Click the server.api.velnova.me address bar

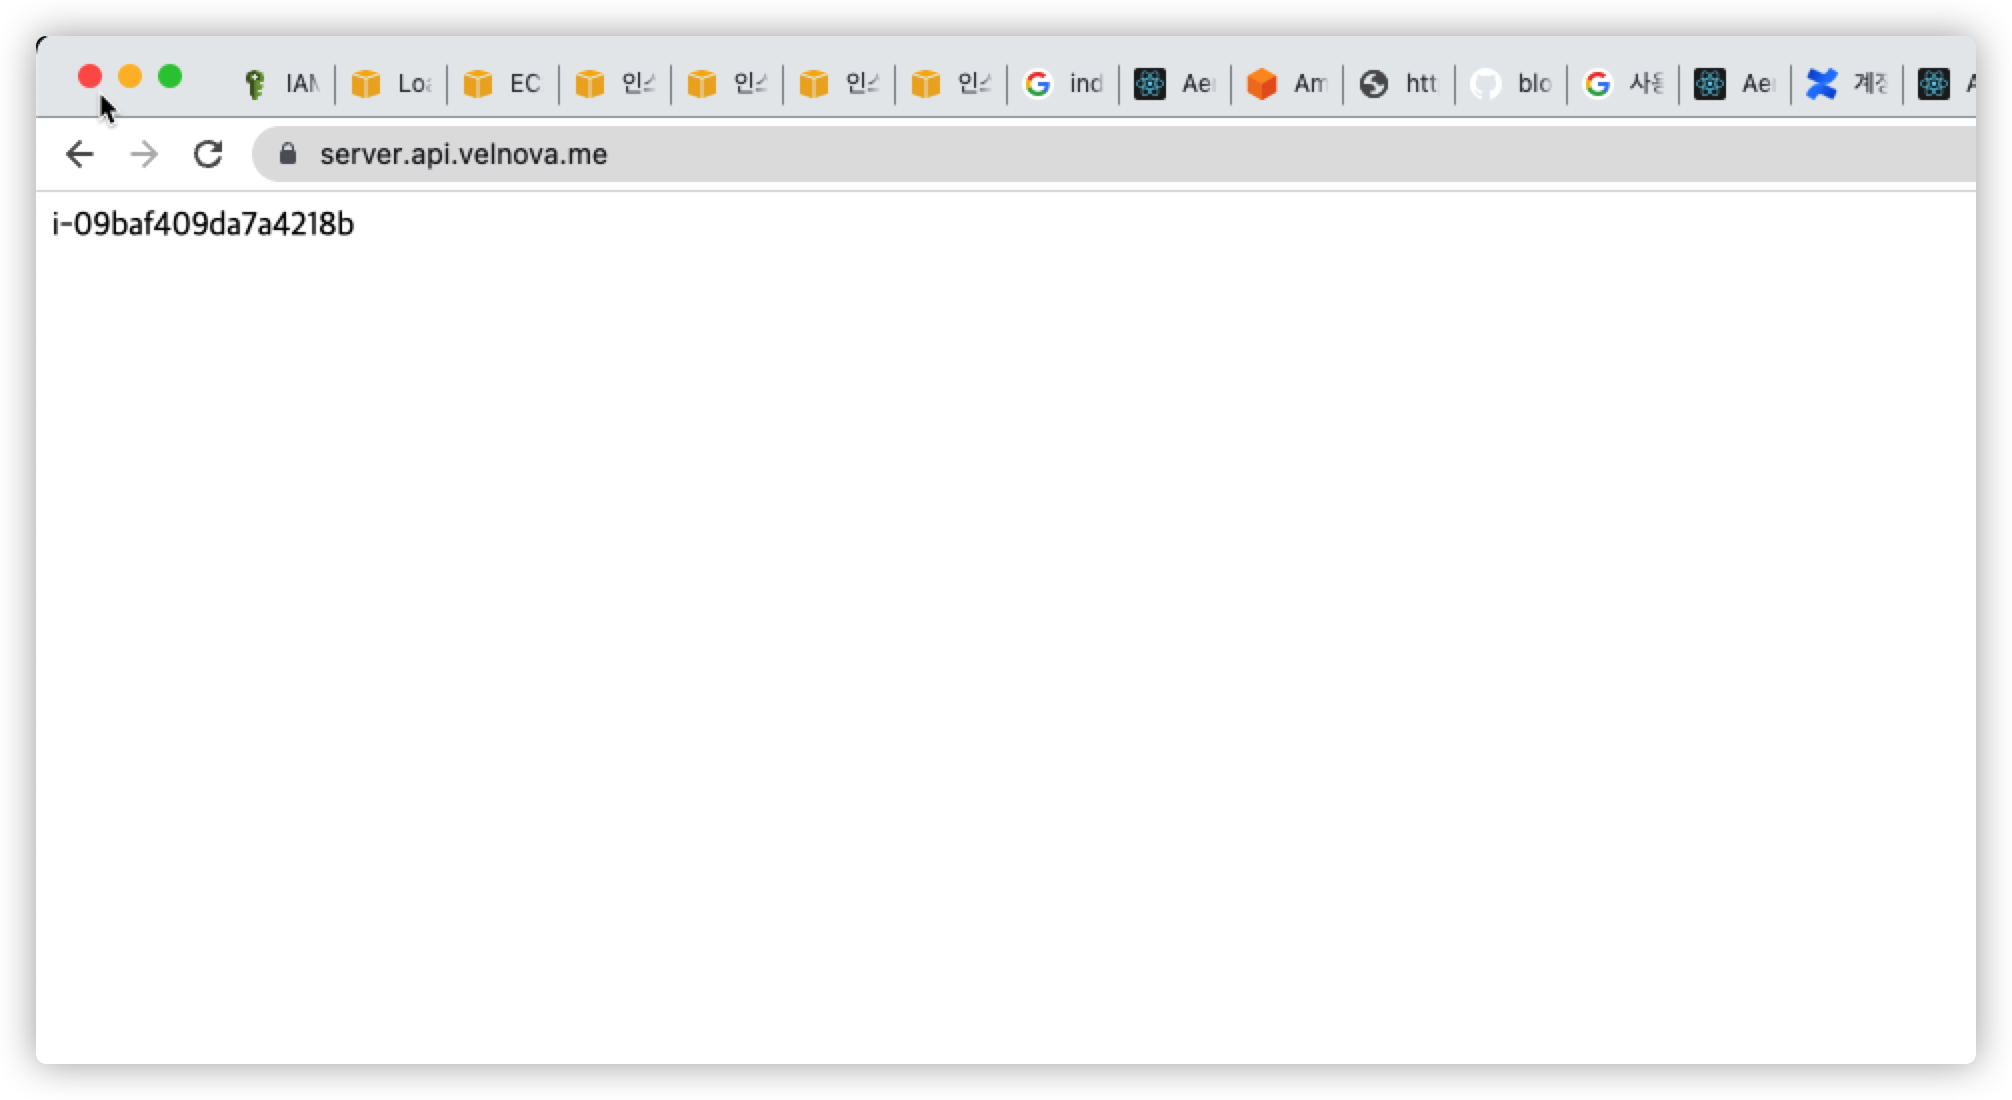tap(463, 154)
